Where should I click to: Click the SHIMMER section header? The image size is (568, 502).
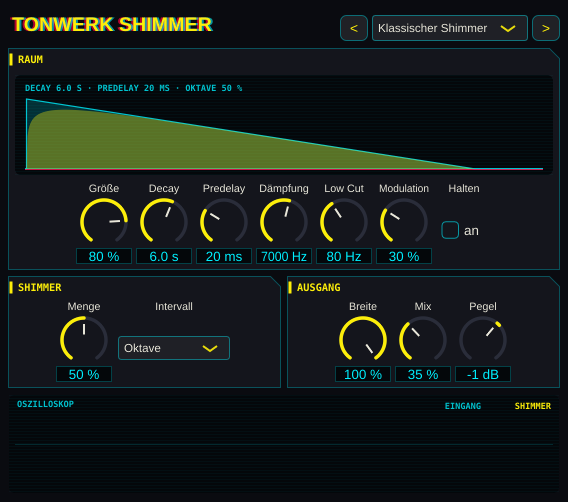tap(39, 288)
